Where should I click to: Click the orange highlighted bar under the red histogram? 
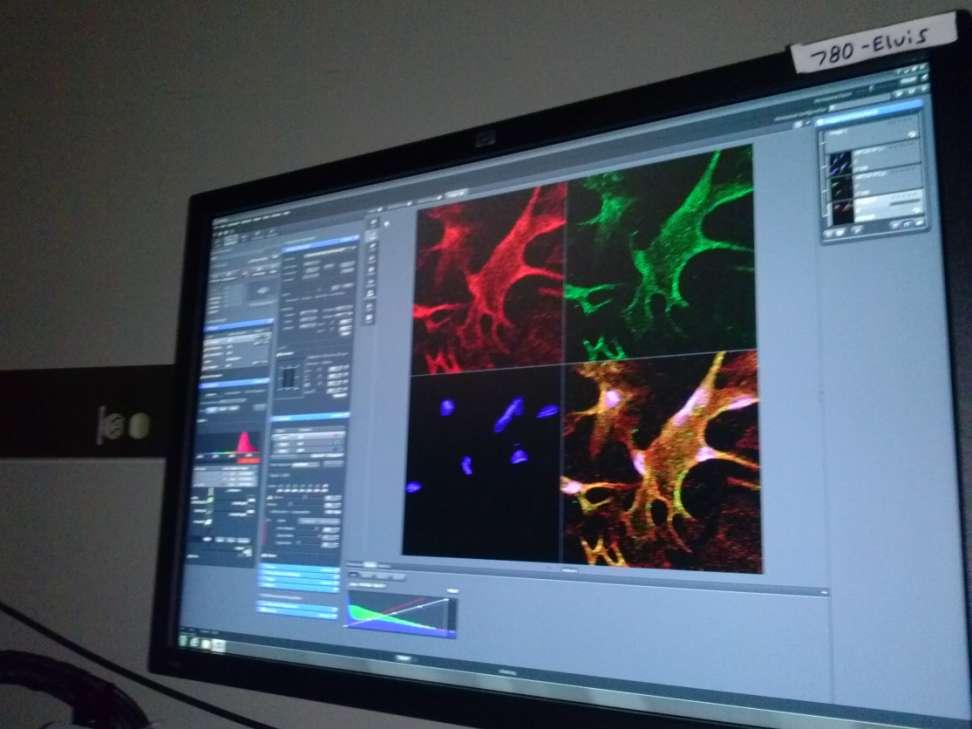point(249,462)
